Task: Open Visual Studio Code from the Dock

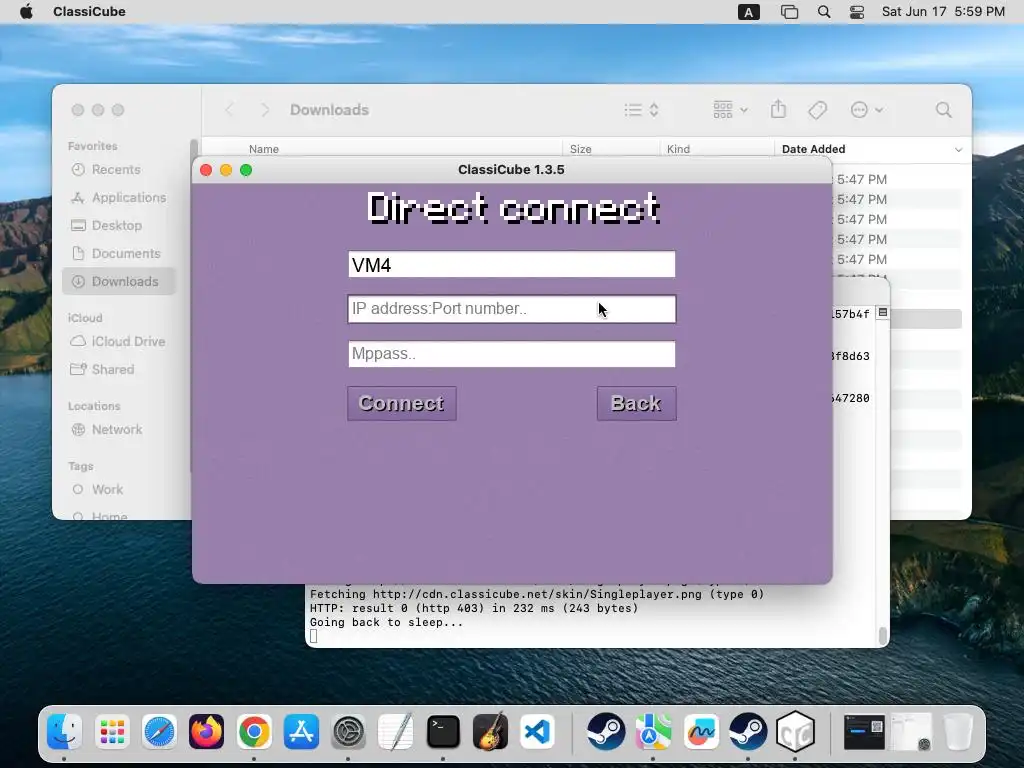Action: click(537, 731)
